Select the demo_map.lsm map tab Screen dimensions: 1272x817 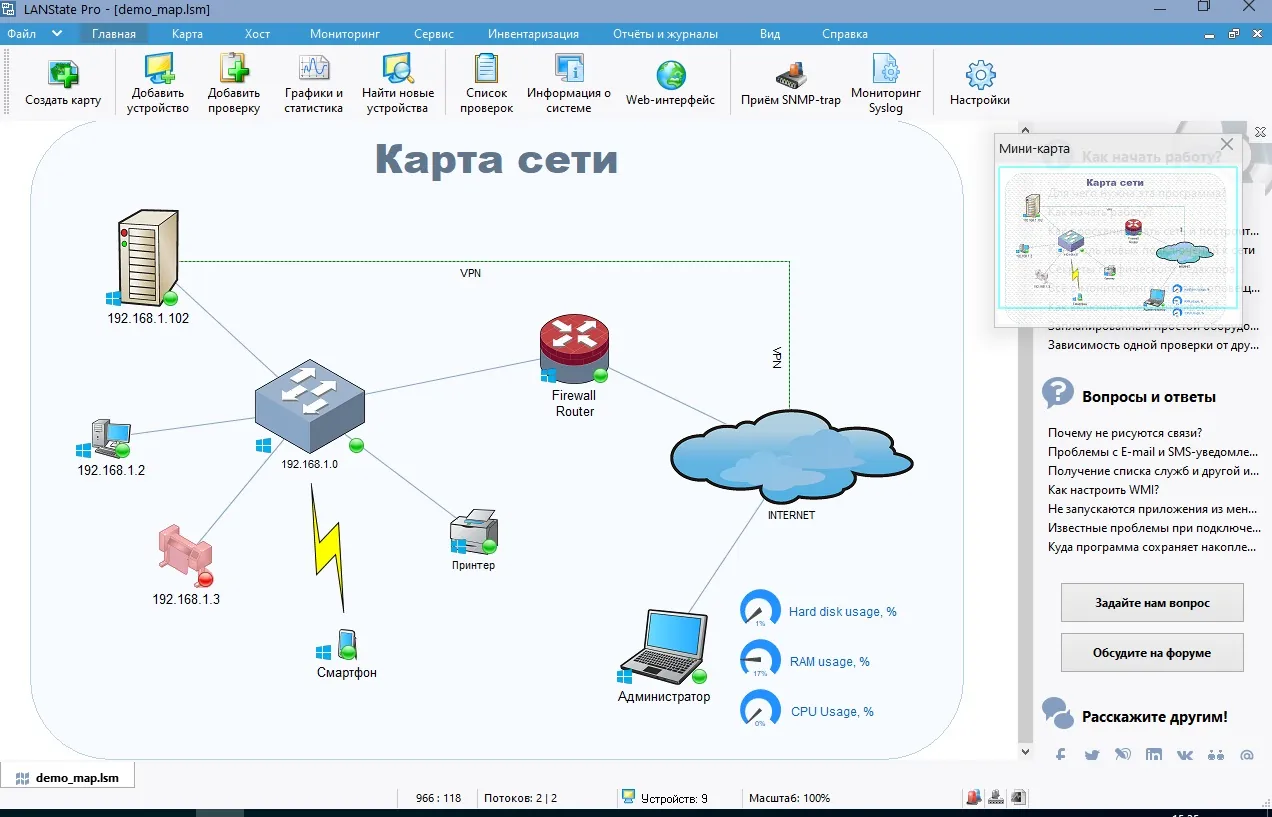pos(67,777)
